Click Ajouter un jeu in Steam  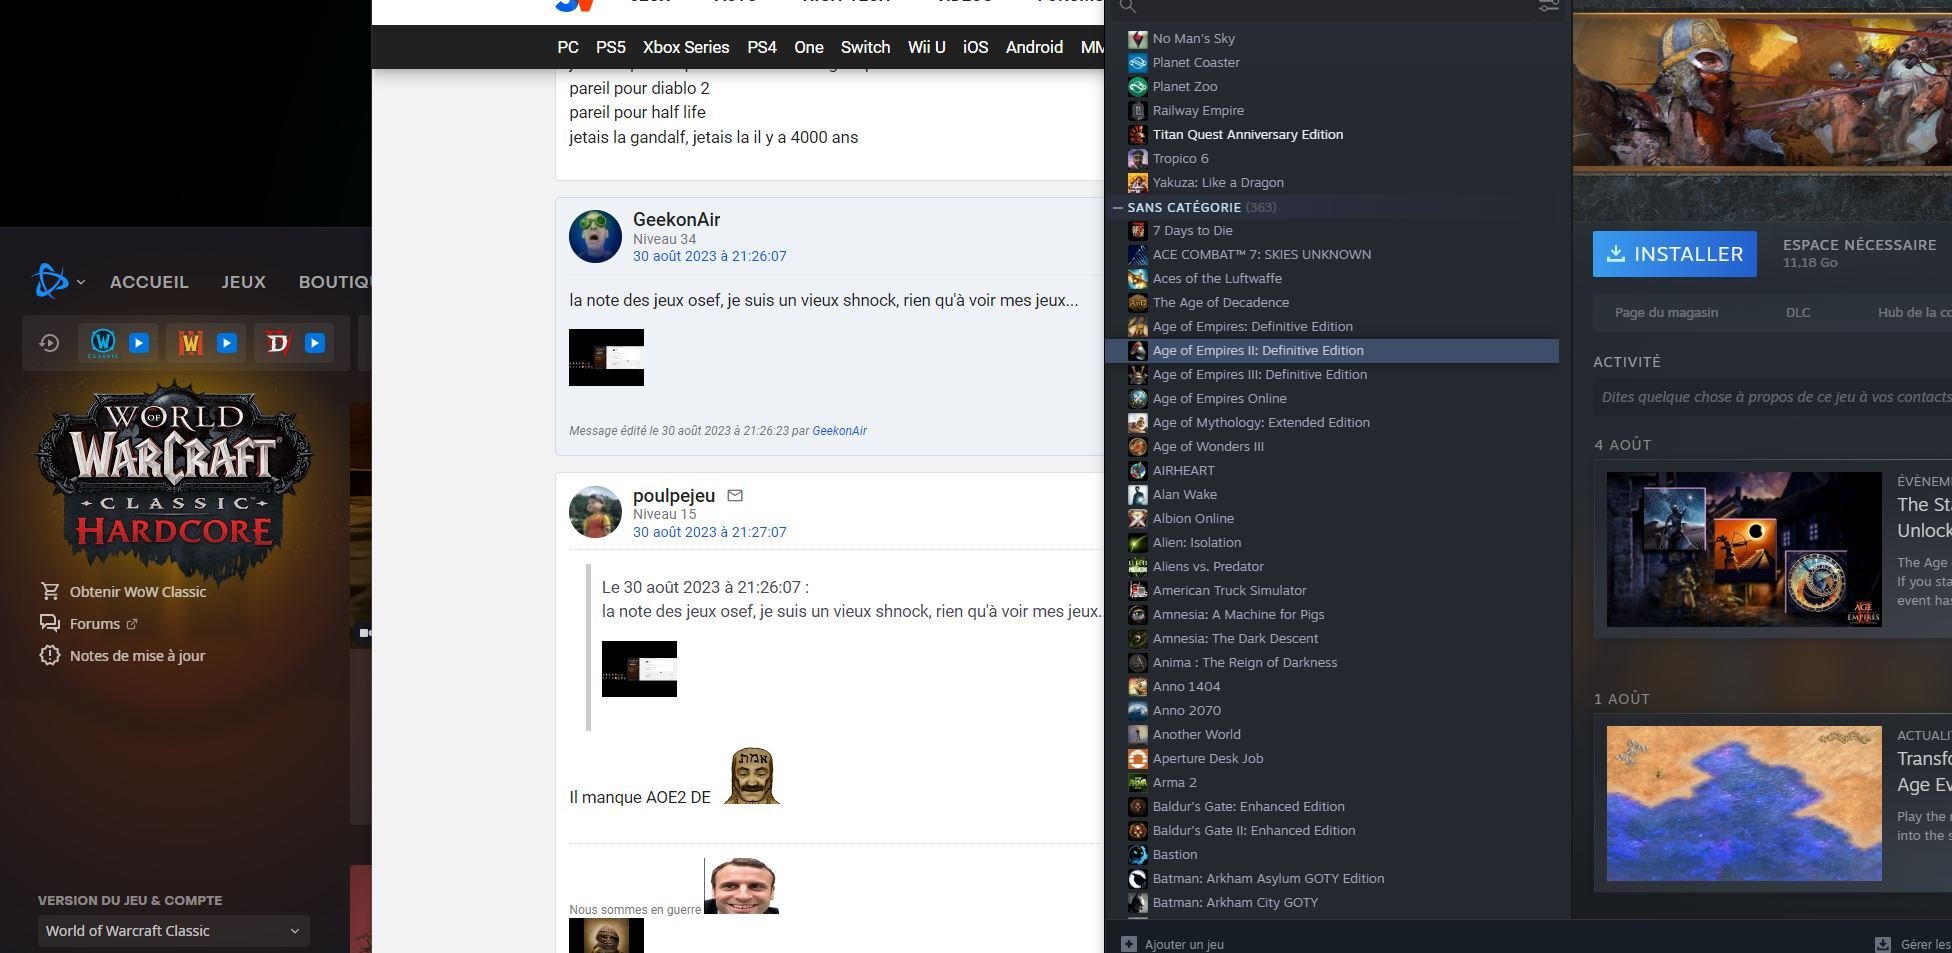1173,944
